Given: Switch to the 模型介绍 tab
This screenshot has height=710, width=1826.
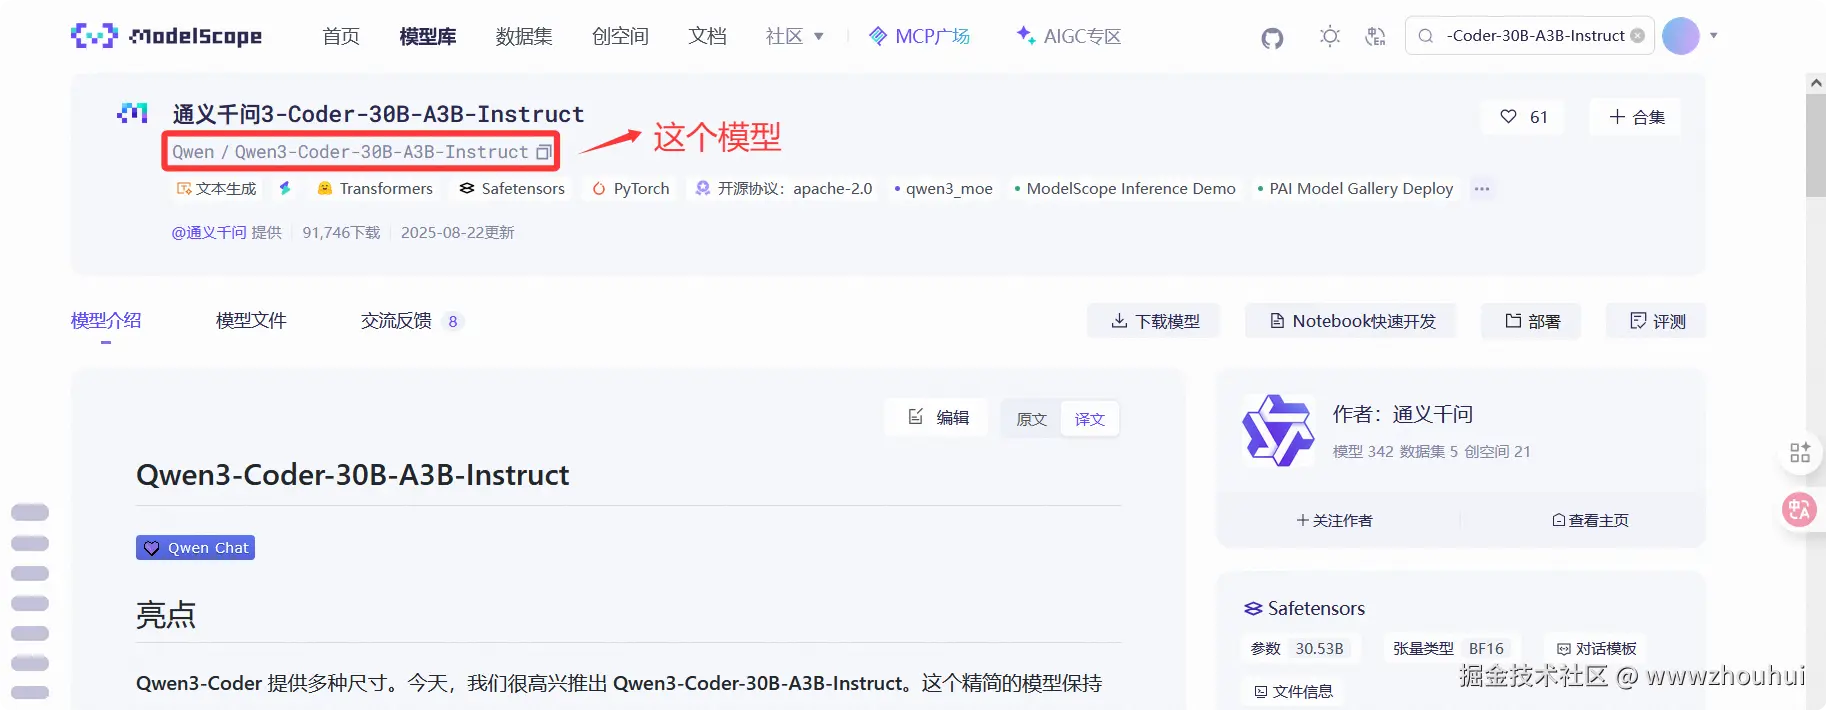Looking at the screenshot, I should [x=106, y=320].
